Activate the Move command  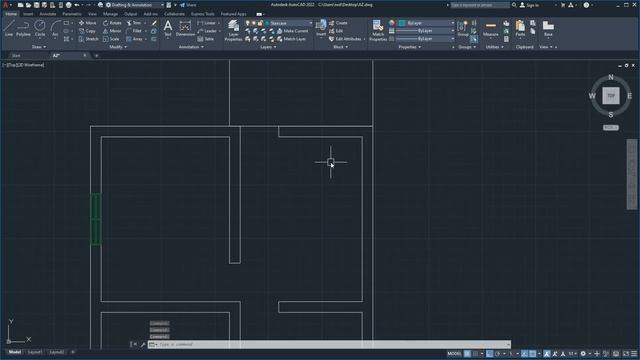click(x=87, y=23)
